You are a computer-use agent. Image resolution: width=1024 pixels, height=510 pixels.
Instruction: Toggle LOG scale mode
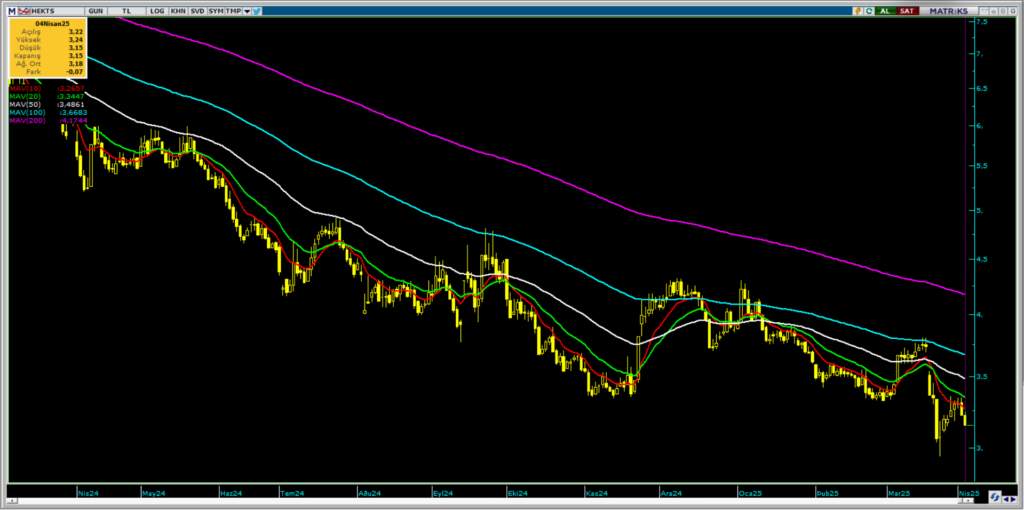[157, 11]
